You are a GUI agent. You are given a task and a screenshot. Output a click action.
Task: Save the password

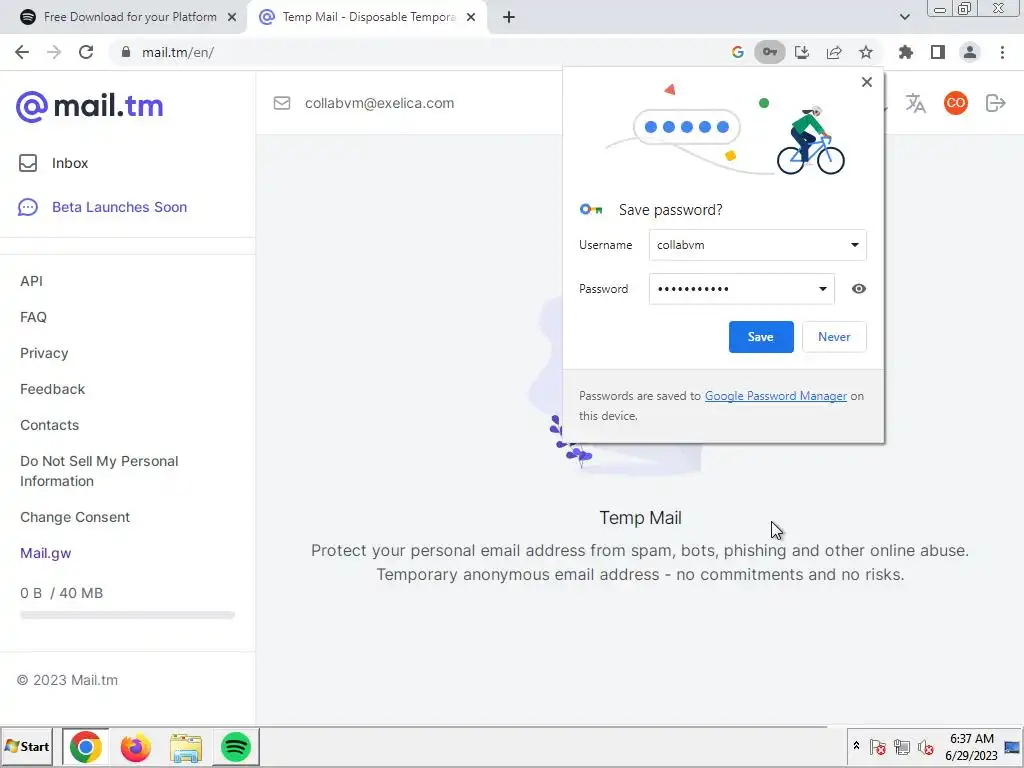[x=761, y=337]
